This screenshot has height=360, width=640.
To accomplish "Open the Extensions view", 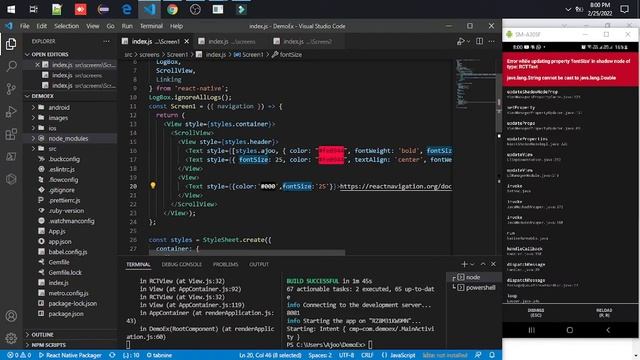I will tap(11, 134).
